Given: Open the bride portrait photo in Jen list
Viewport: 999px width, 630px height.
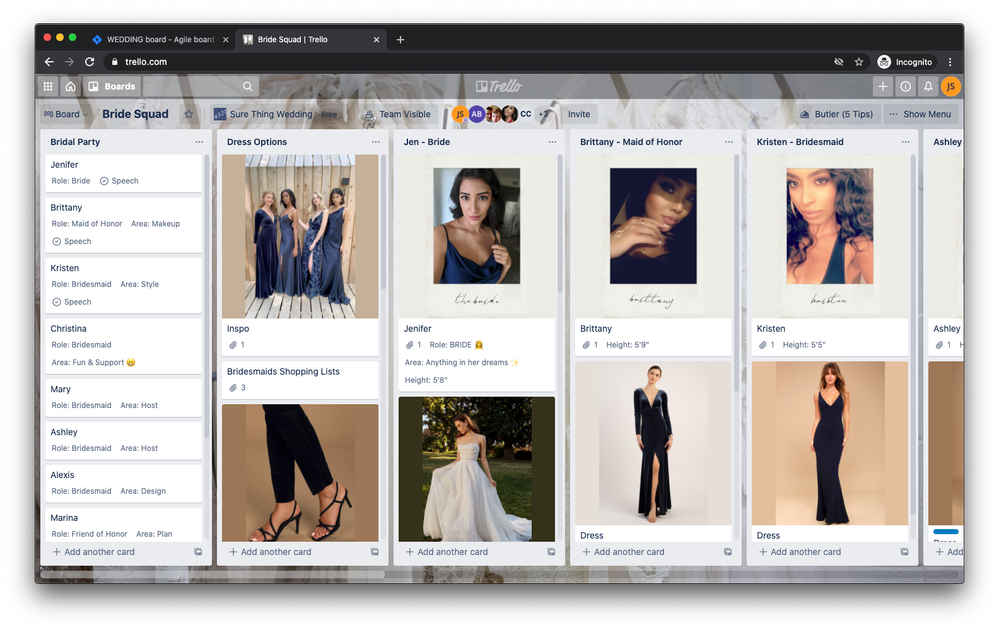Looking at the screenshot, I should 477,236.
